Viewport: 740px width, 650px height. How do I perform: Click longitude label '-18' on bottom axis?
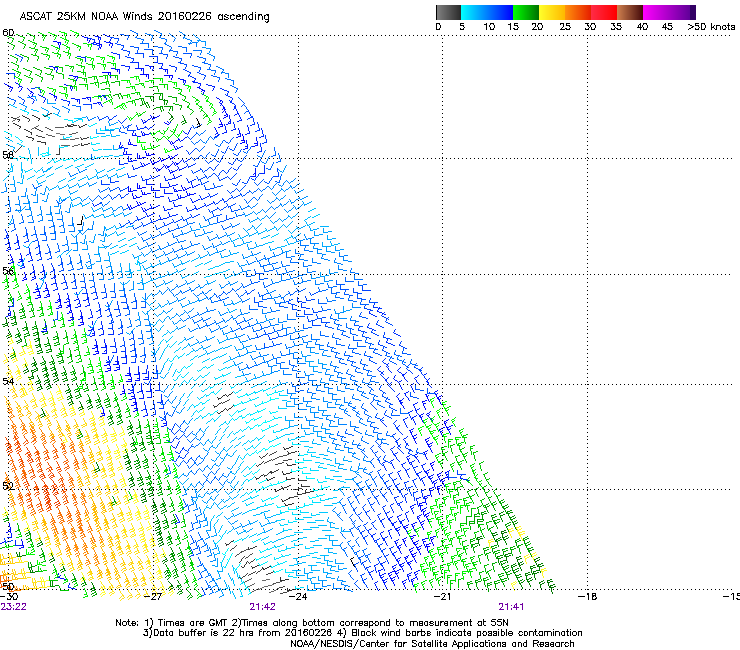587,597
